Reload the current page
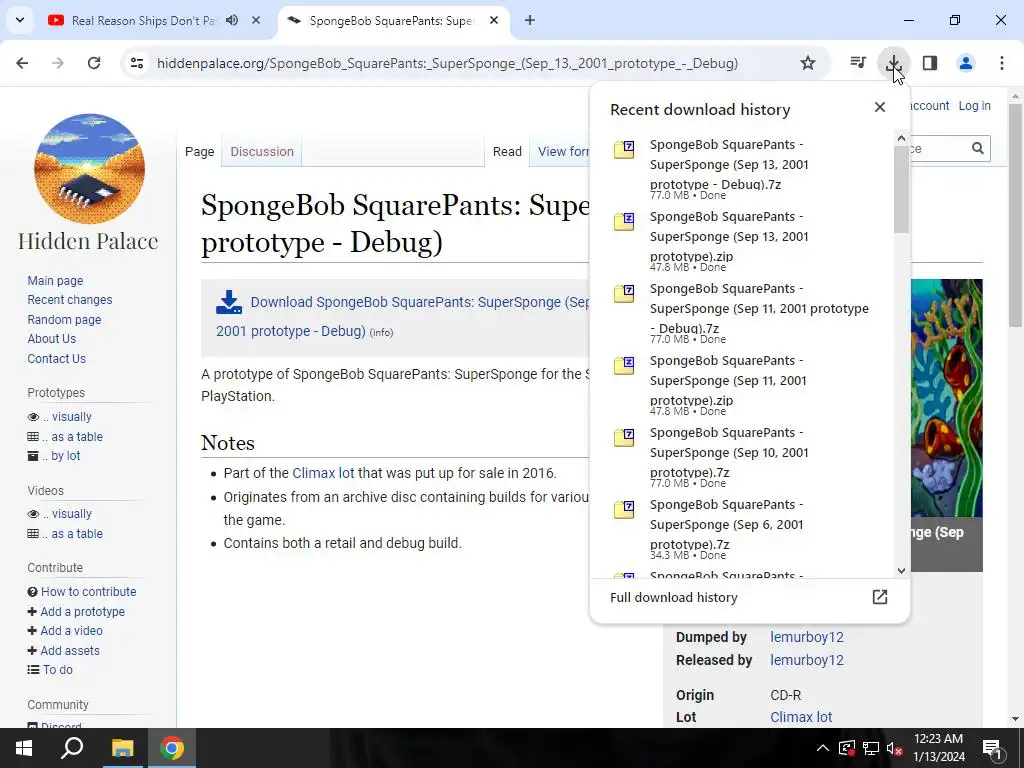Viewport: 1024px width, 768px height. click(94, 63)
